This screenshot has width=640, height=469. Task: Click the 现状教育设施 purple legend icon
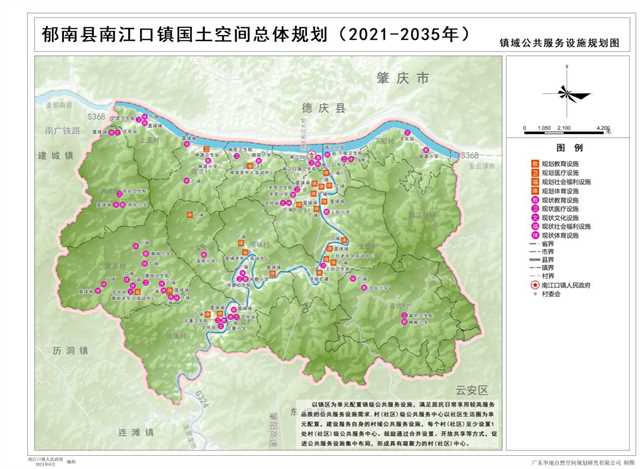(534, 199)
